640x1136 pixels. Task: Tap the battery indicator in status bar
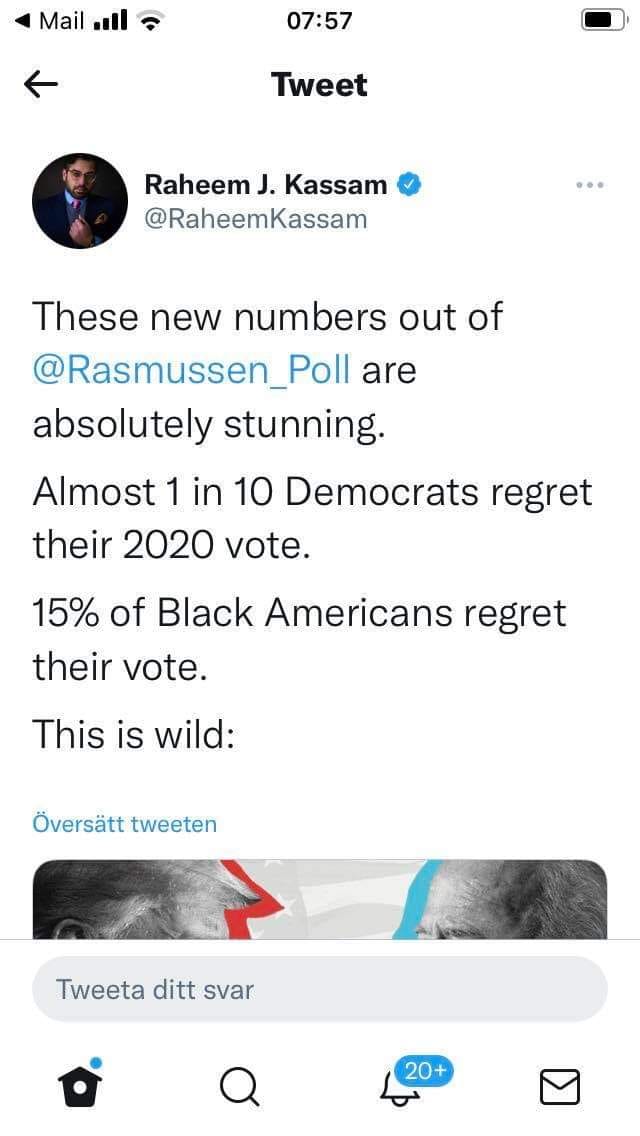click(x=599, y=21)
